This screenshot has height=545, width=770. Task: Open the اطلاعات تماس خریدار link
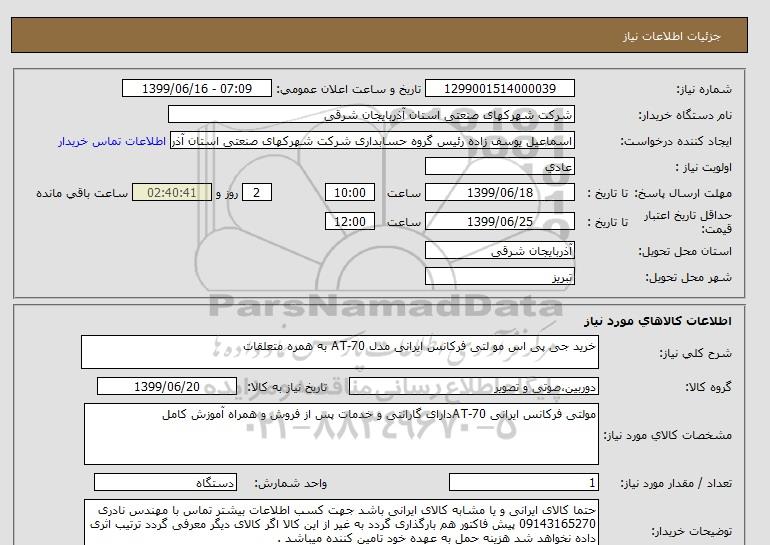[x=112, y=141]
